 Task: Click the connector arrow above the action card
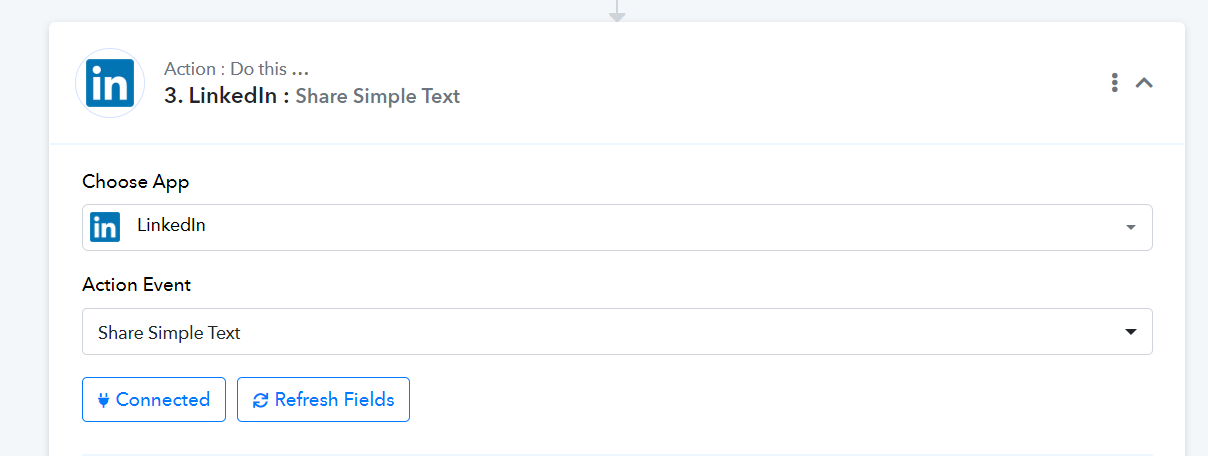[617, 10]
